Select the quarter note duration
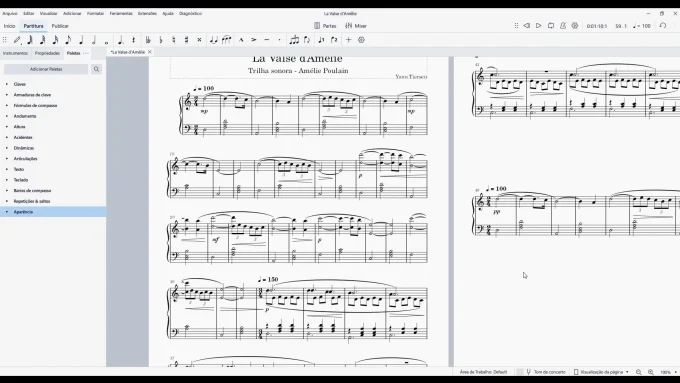This screenshot has height=383, width=680. [x=81, y=40]
